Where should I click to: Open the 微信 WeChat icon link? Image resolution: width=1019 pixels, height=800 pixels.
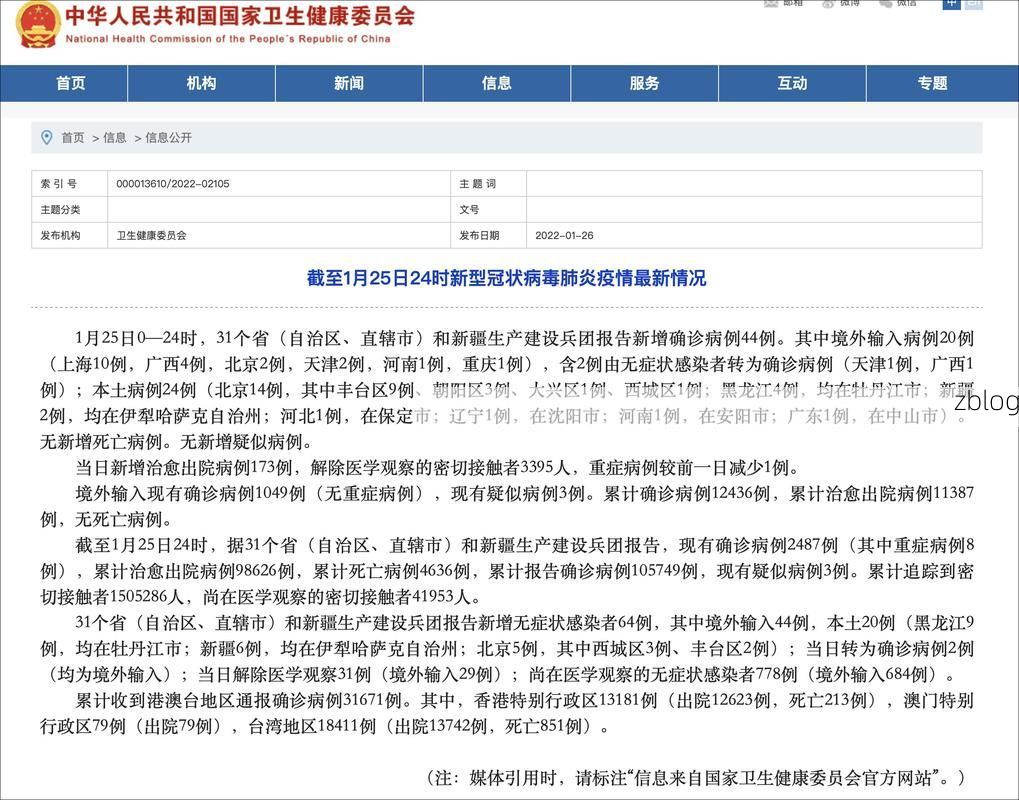897,3
